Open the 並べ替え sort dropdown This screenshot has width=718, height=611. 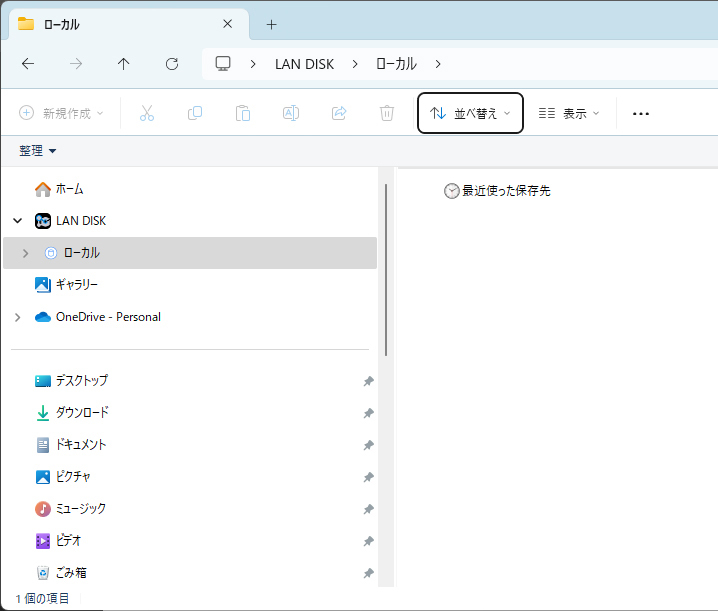click(x=469, y=114)
